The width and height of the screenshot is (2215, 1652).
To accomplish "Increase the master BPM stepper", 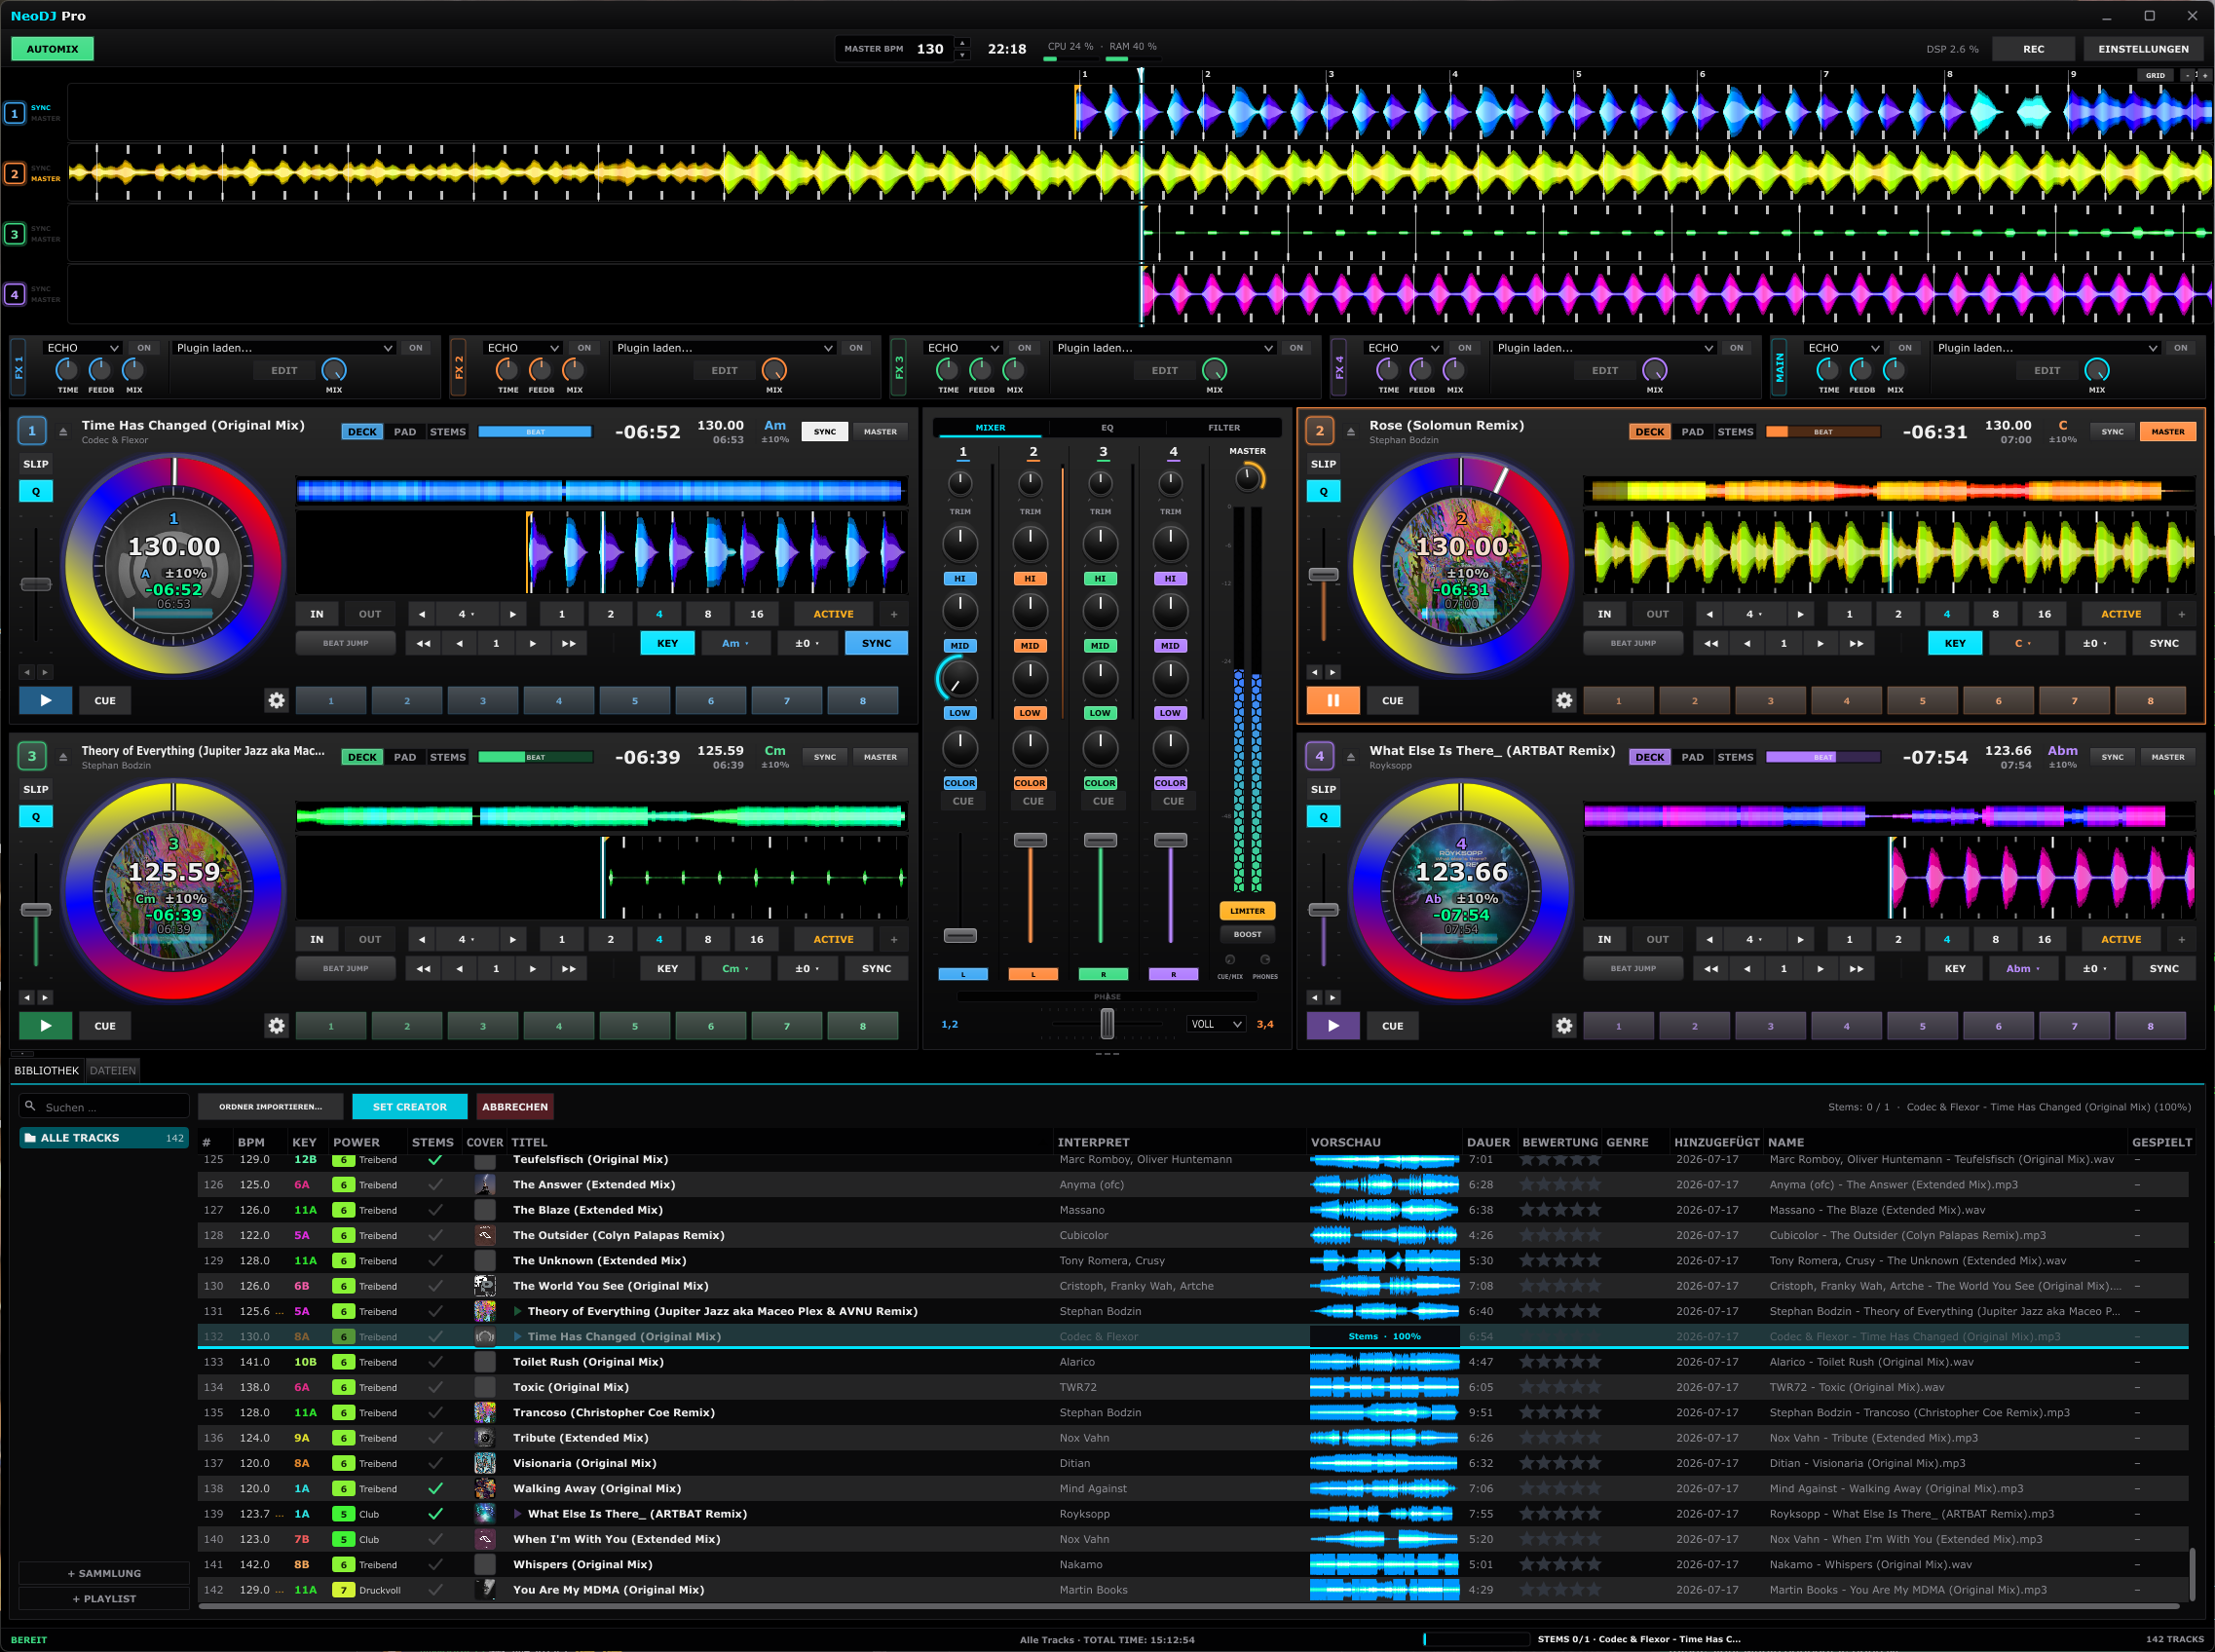I will [x=962, y=43].
